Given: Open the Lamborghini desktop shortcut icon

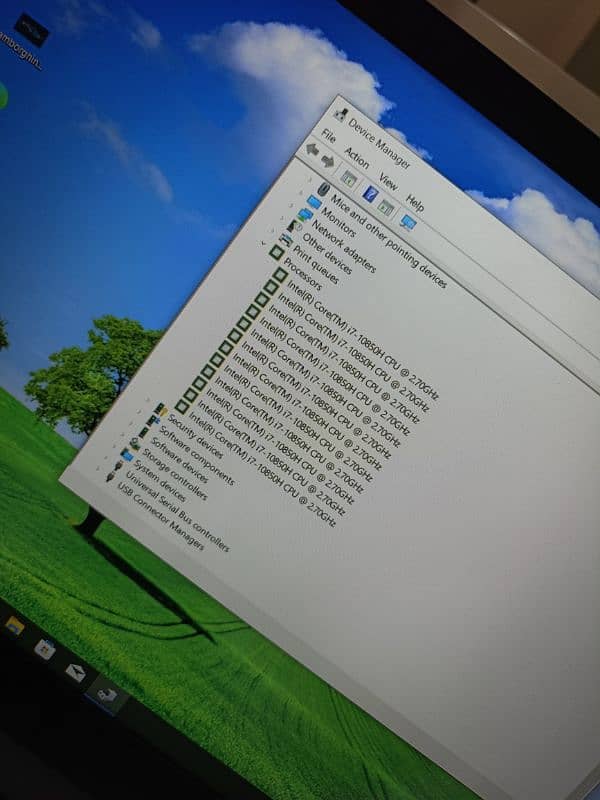Looking at the screenshot, I should click(x=32, y=30).
